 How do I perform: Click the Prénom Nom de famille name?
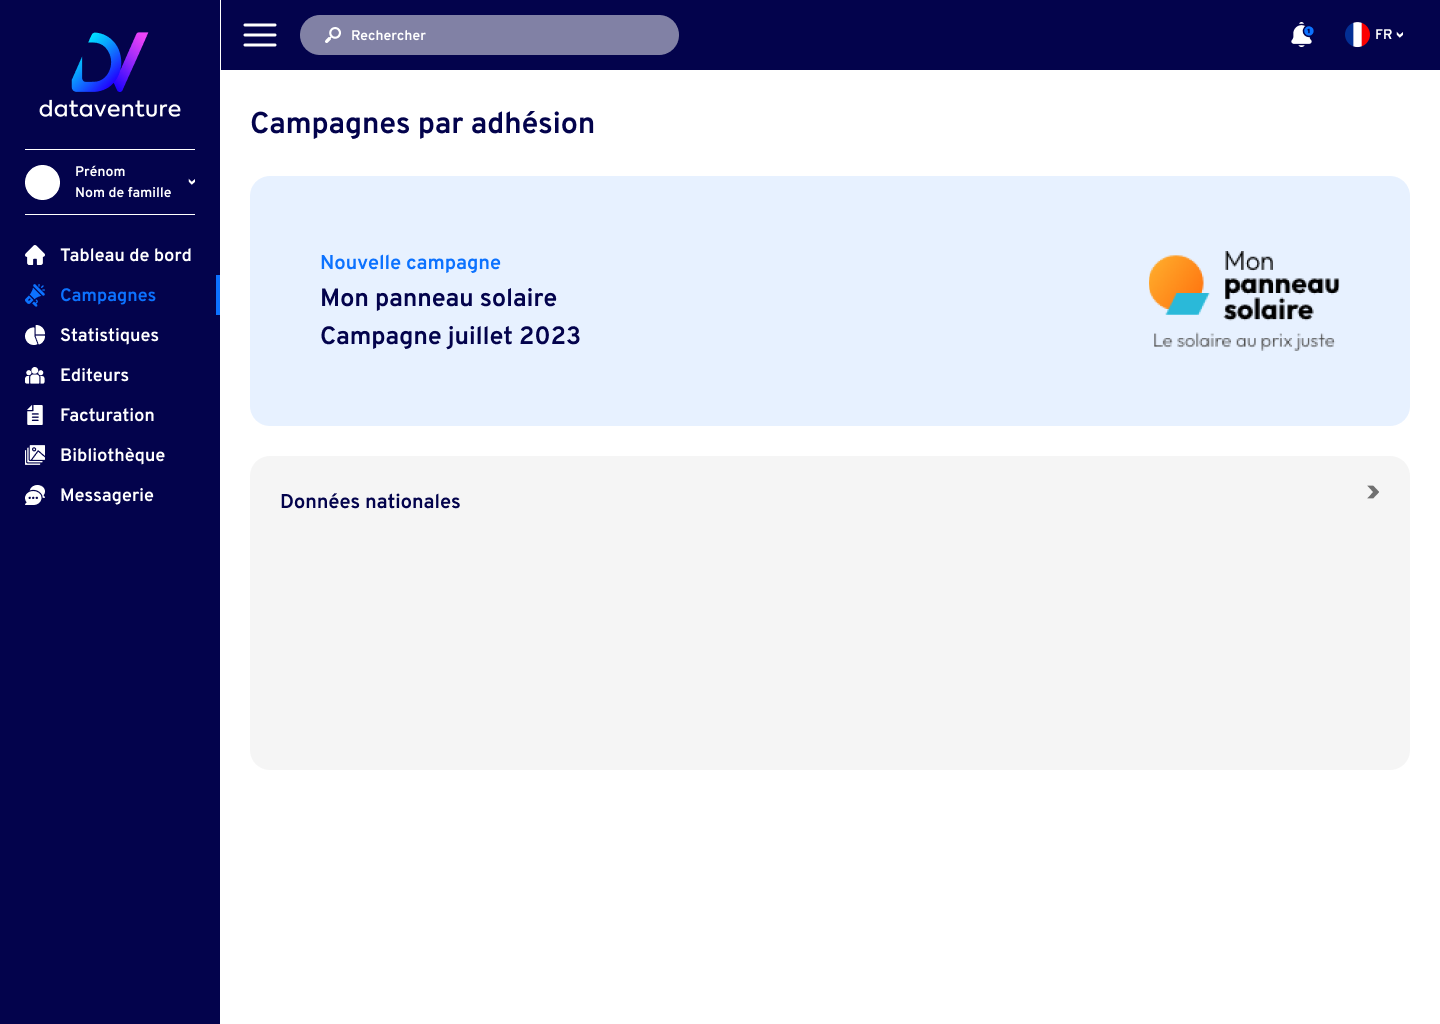click(123, 182)
